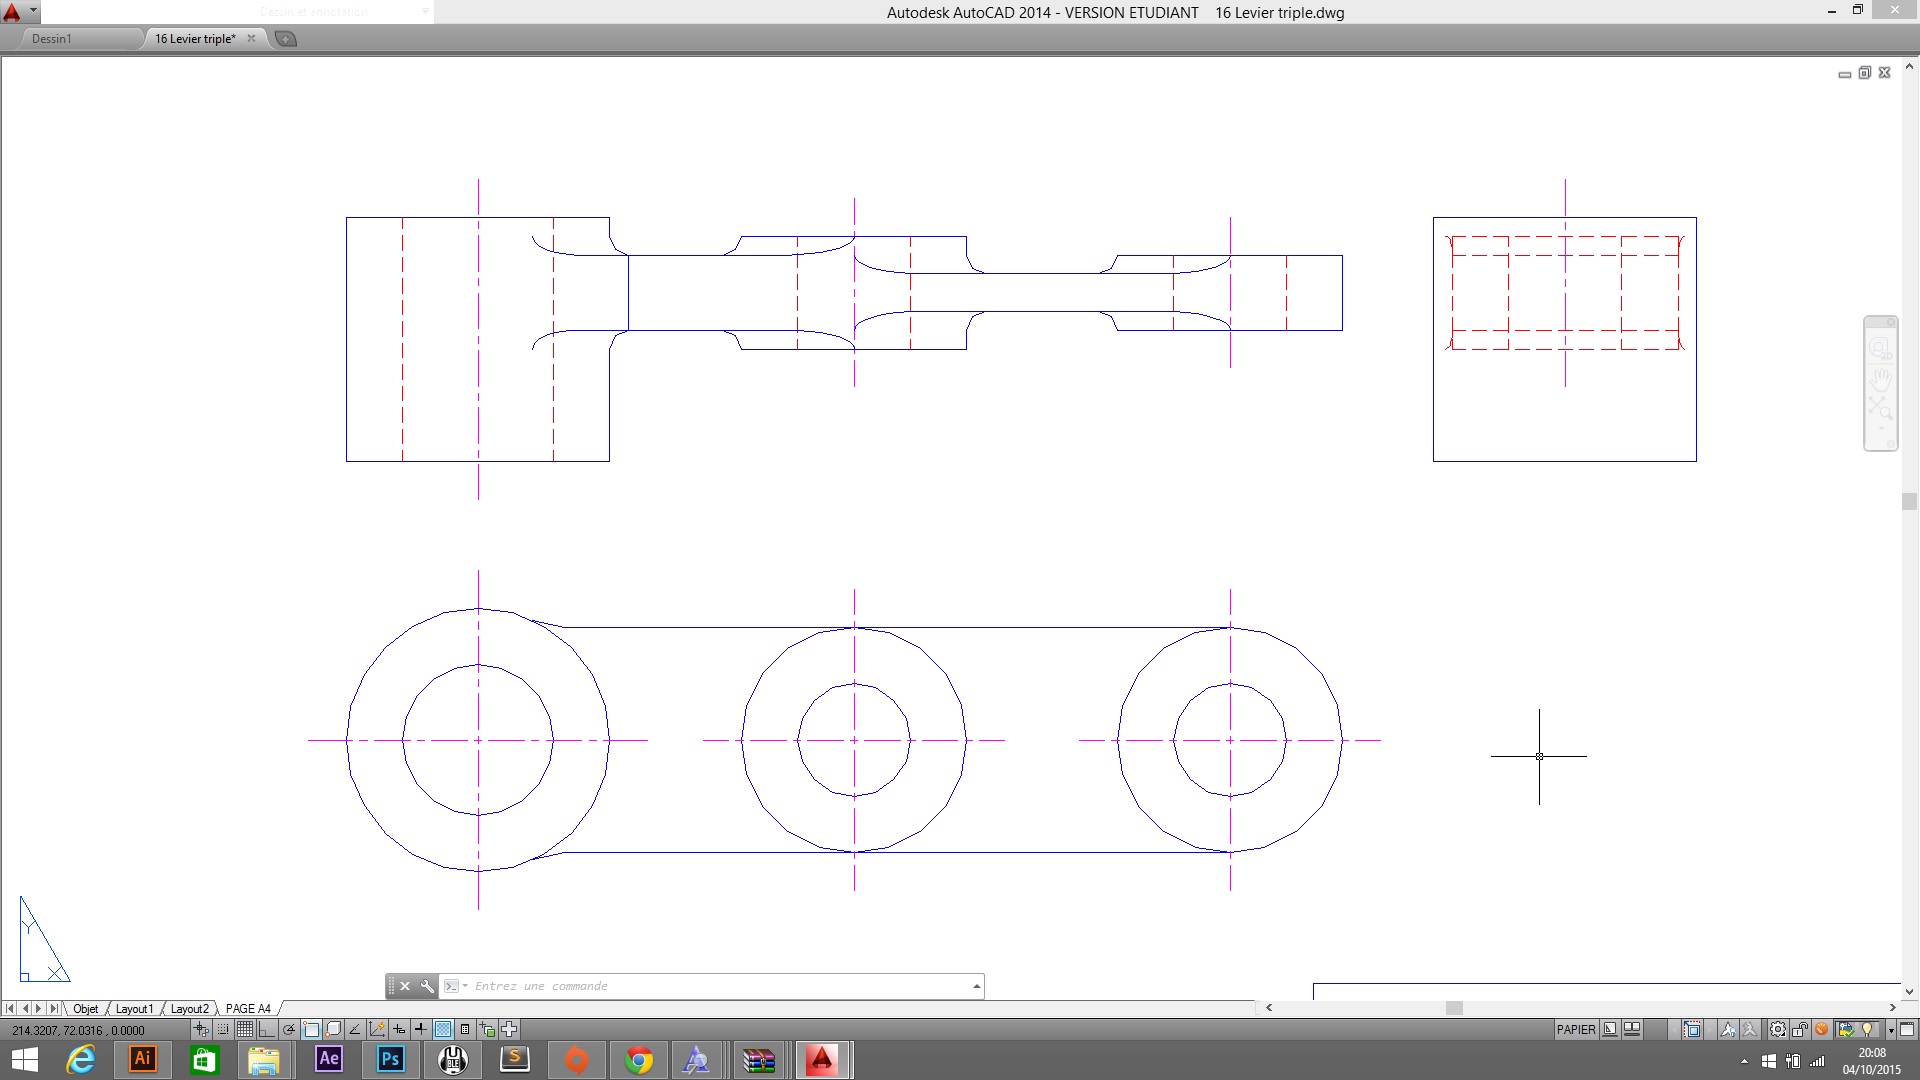Open Windows Start menu
The height and width of the screenshot is (1080, 1920).
coord(24,1060)
